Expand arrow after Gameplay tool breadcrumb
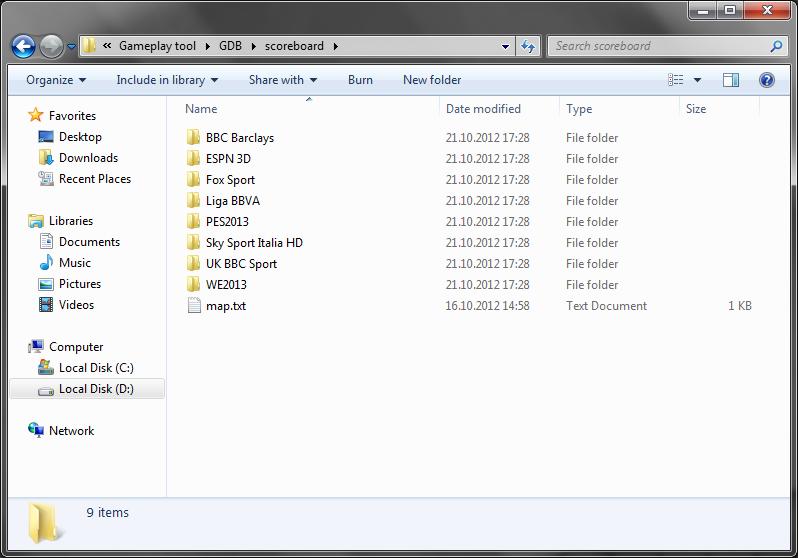This screenshot has width=798, height=558. [x=208, y=46]
